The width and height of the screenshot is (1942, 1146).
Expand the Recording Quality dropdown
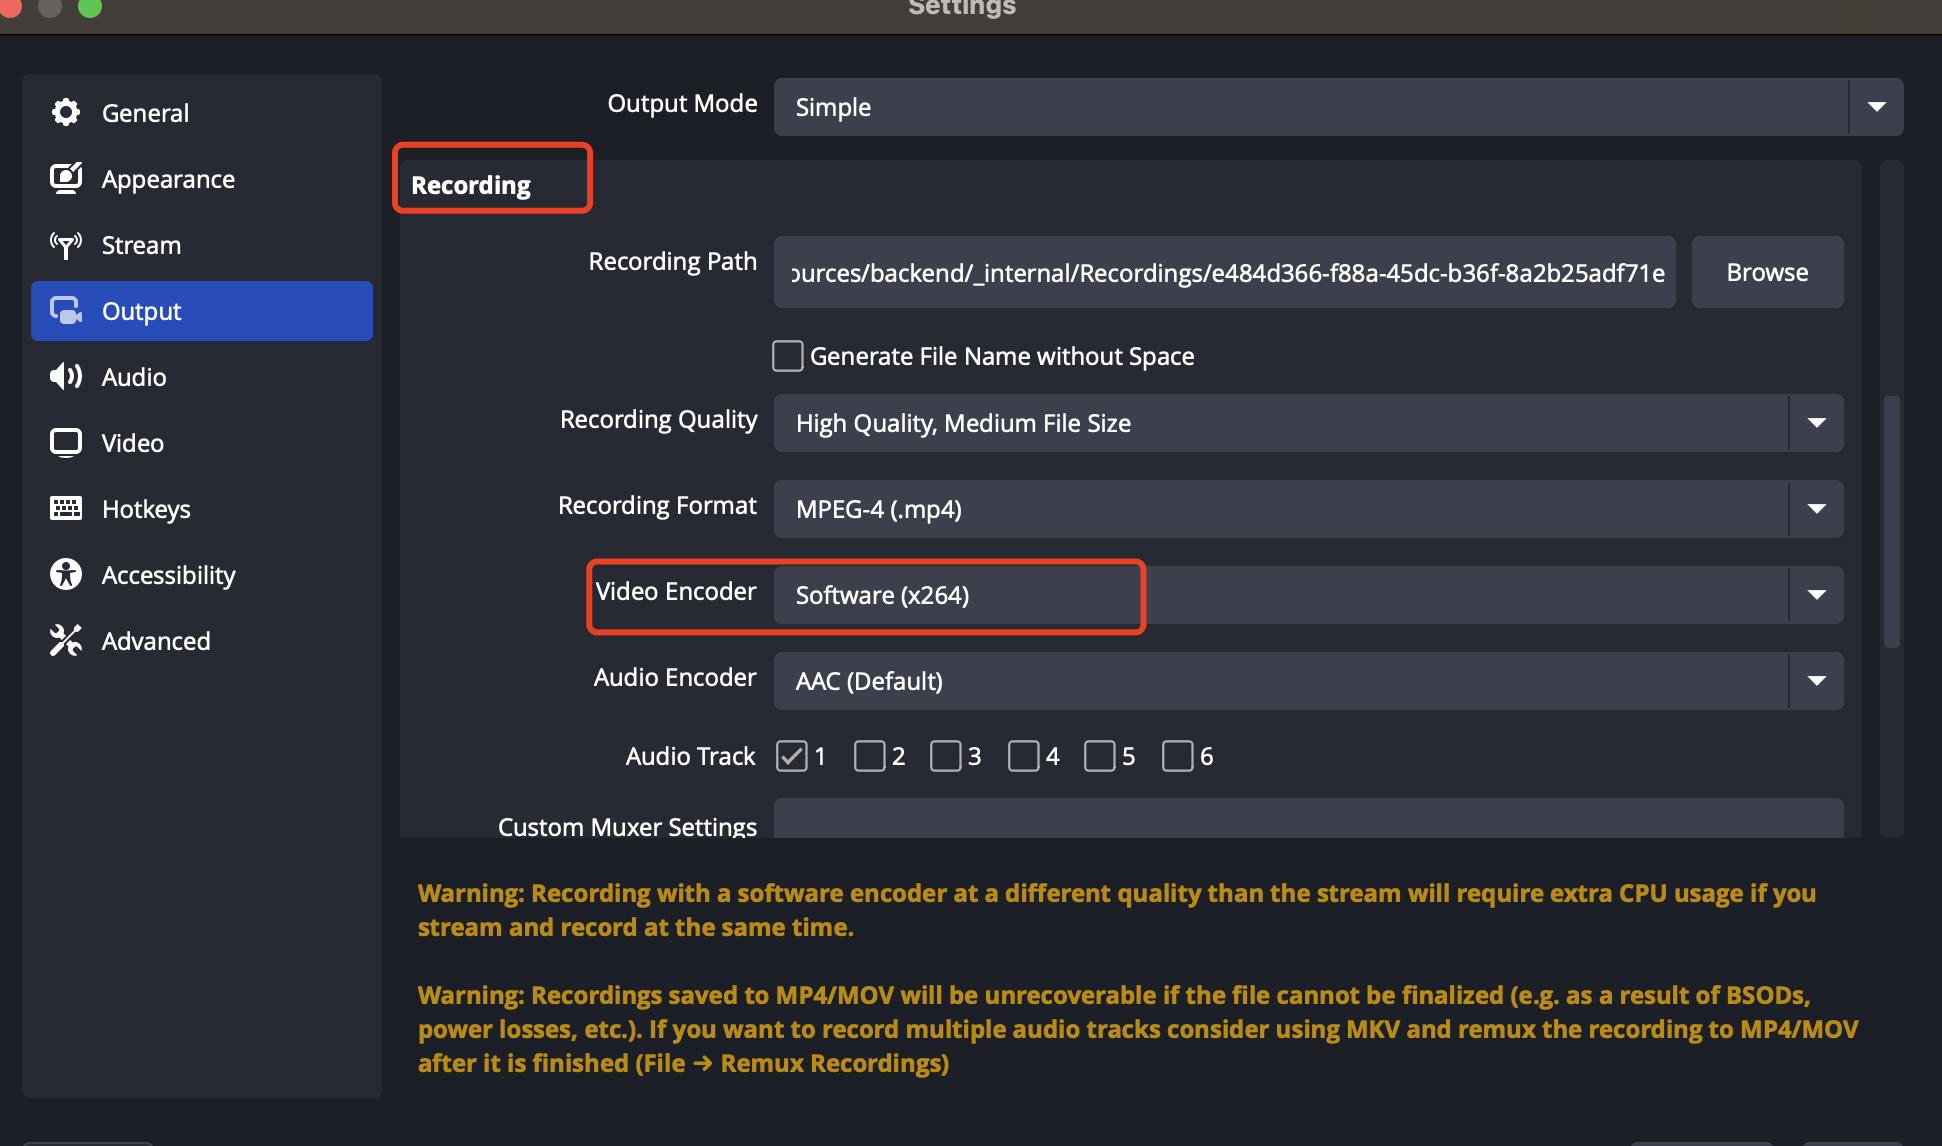point(1308,423)
